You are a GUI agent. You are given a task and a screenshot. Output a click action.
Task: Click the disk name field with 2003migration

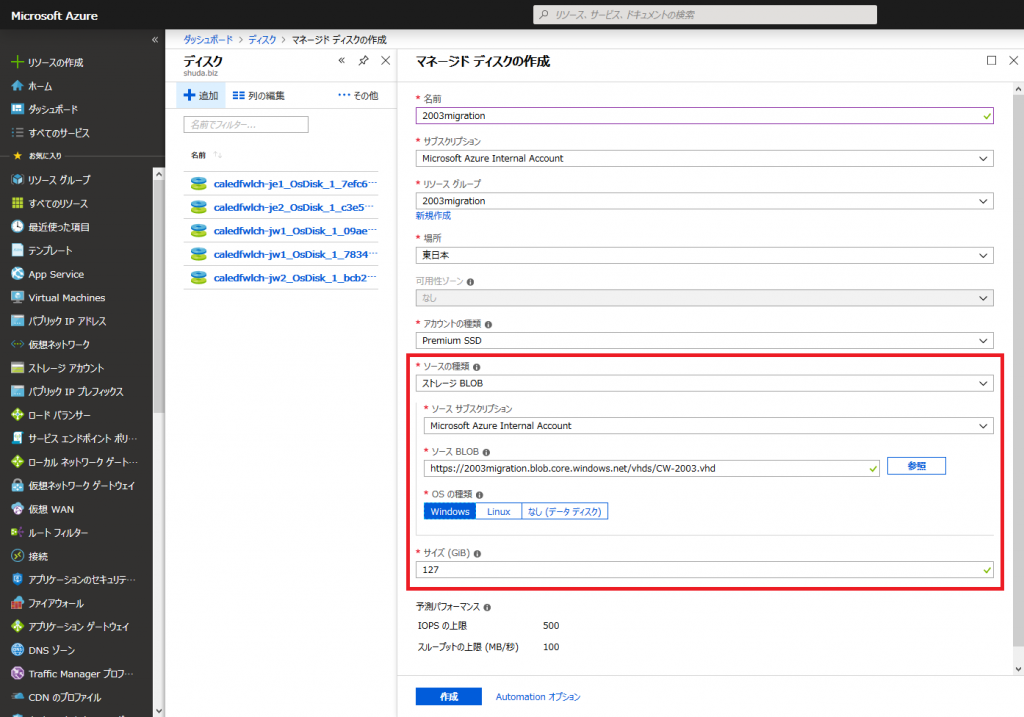(x=704, y=116)
